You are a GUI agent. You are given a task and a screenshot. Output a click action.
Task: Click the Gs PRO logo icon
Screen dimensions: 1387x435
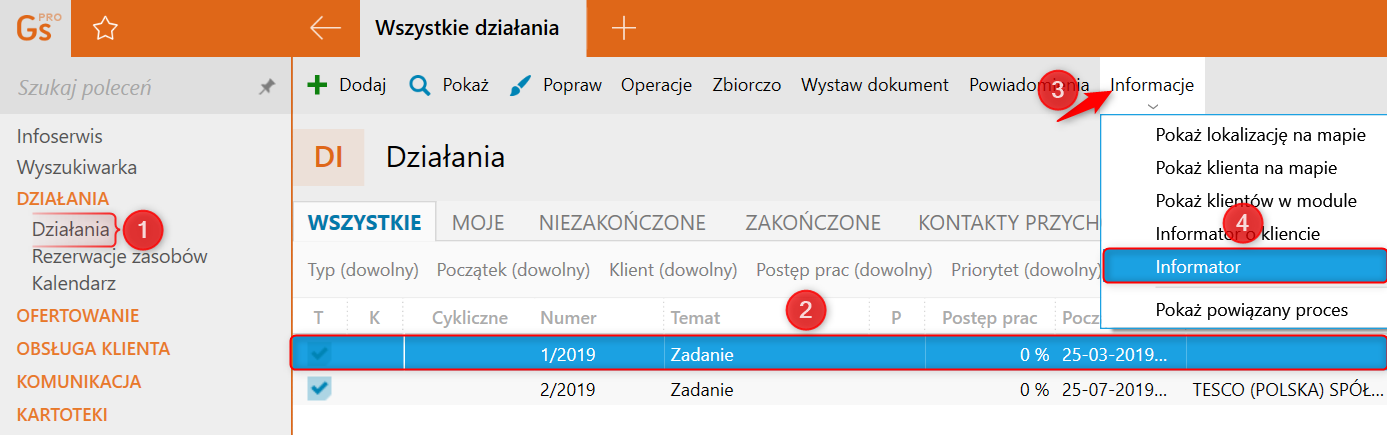coord(36,28)
